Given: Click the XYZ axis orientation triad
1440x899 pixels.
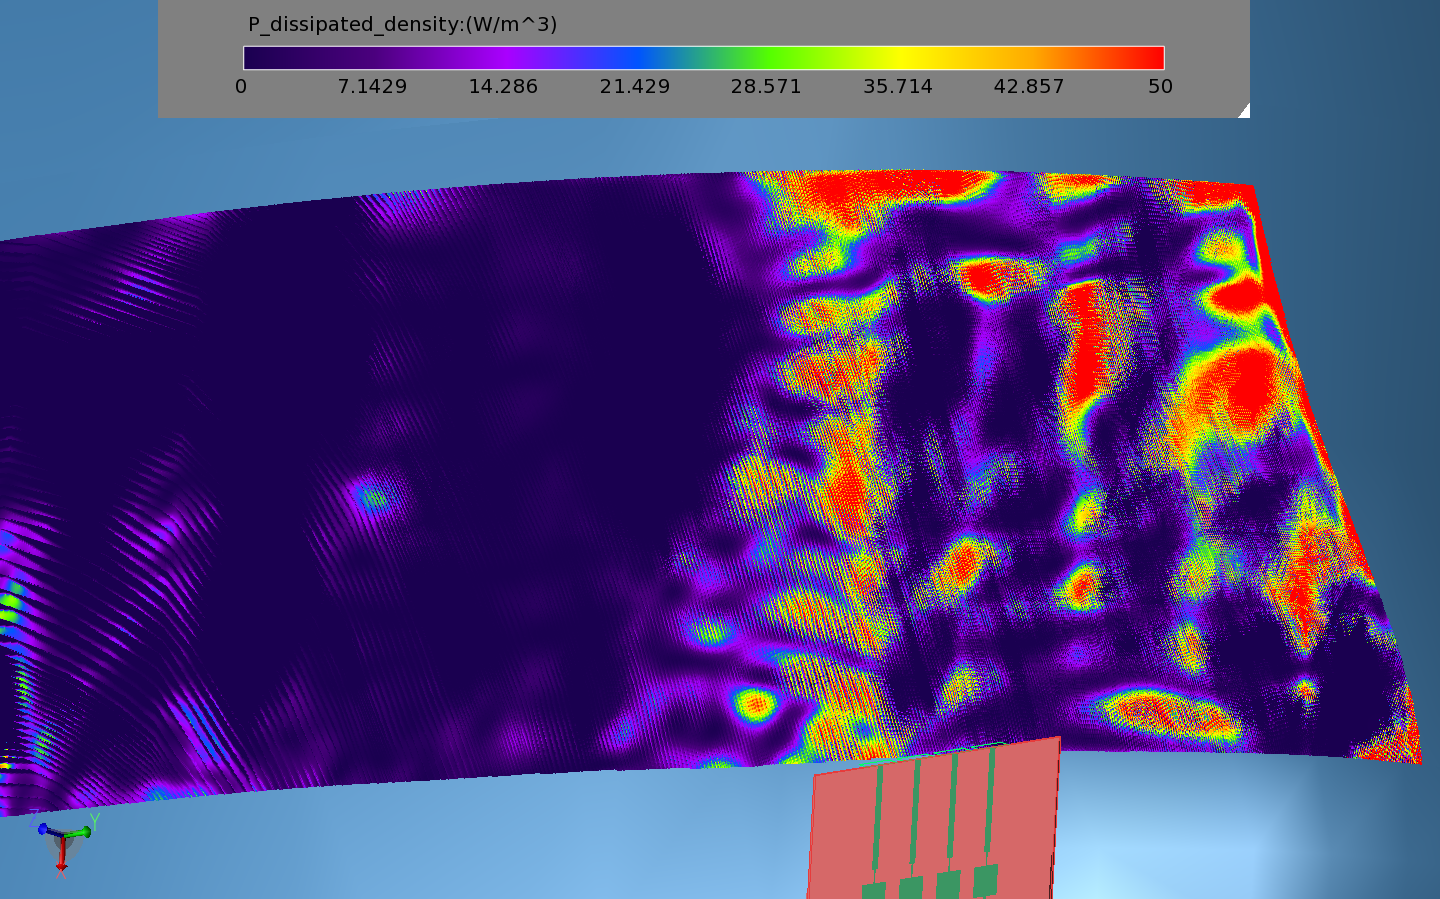Looking at the screenshot, I should (63, 840).
